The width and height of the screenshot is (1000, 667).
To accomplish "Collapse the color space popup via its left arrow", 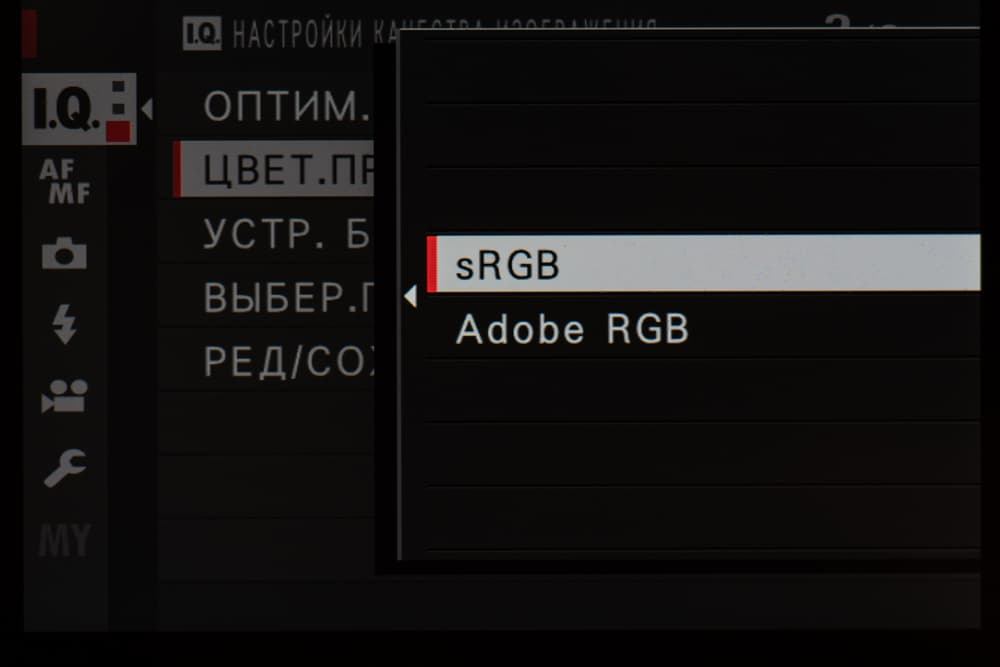I will tap(409, 296).
